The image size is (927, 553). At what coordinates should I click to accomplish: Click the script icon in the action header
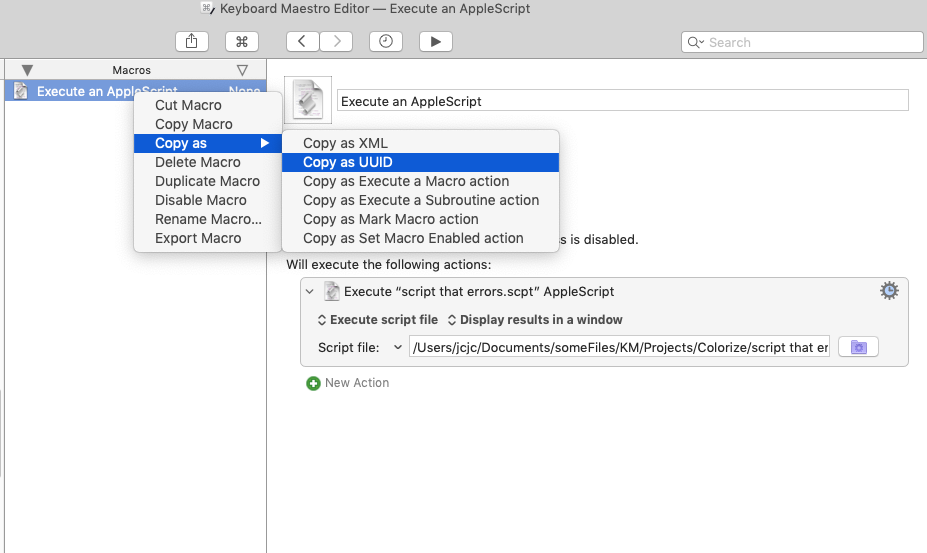pyautogui.click(x=332, y=291)
